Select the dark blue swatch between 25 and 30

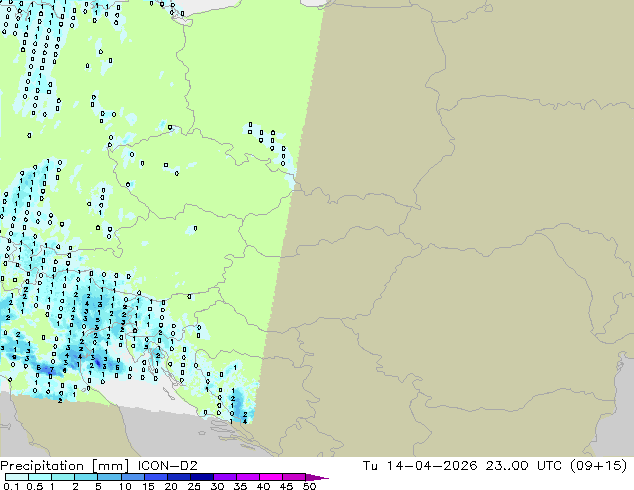pos(202,477)
